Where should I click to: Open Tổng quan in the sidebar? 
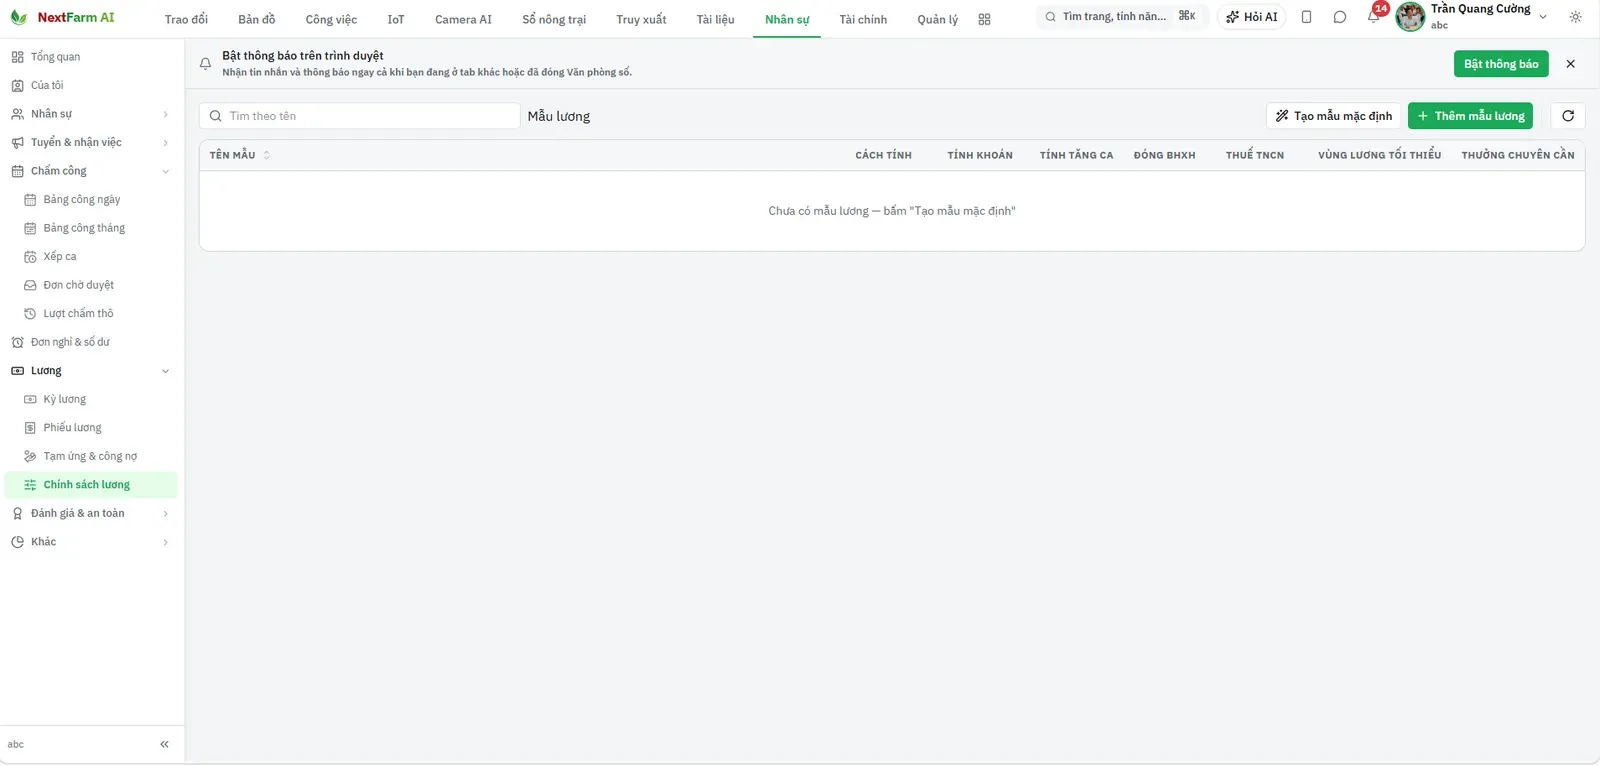point(92,57)
